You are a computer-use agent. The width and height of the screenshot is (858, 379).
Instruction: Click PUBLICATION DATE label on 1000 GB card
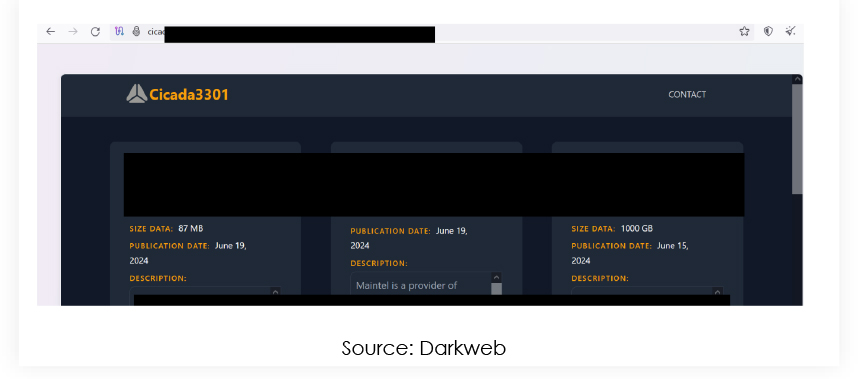pos(612,246)
